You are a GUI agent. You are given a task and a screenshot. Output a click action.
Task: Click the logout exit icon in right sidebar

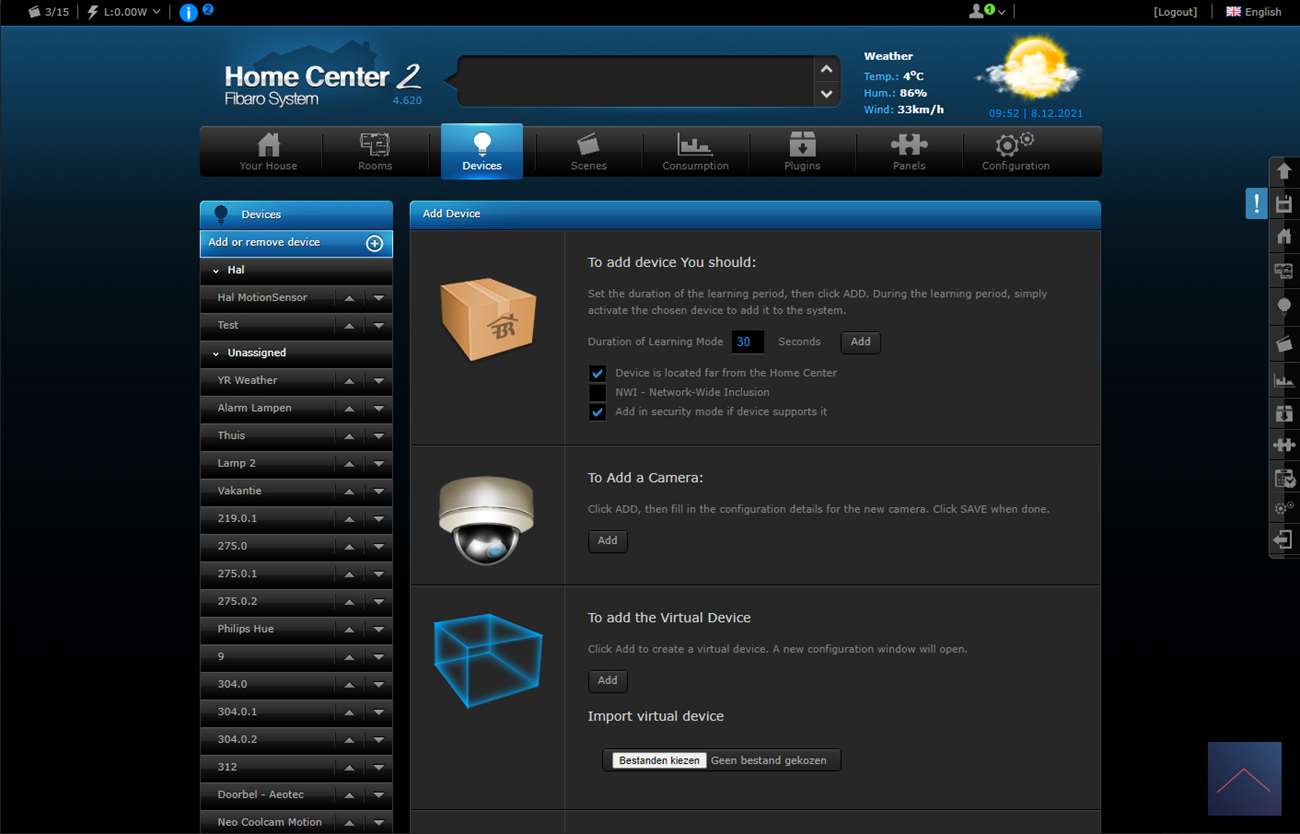(x=1284, y=540)
